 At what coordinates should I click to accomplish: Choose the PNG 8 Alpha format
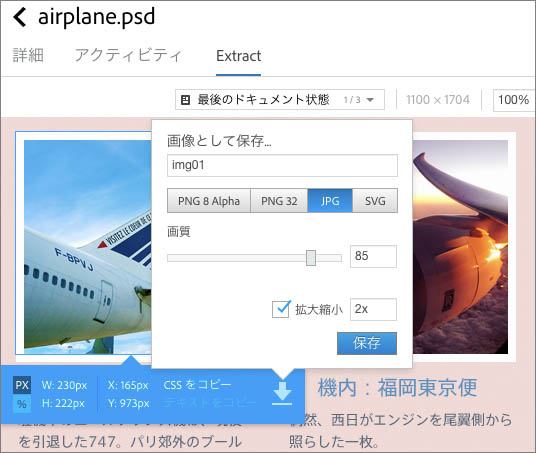pyautogui.click(x=209, y=201)
